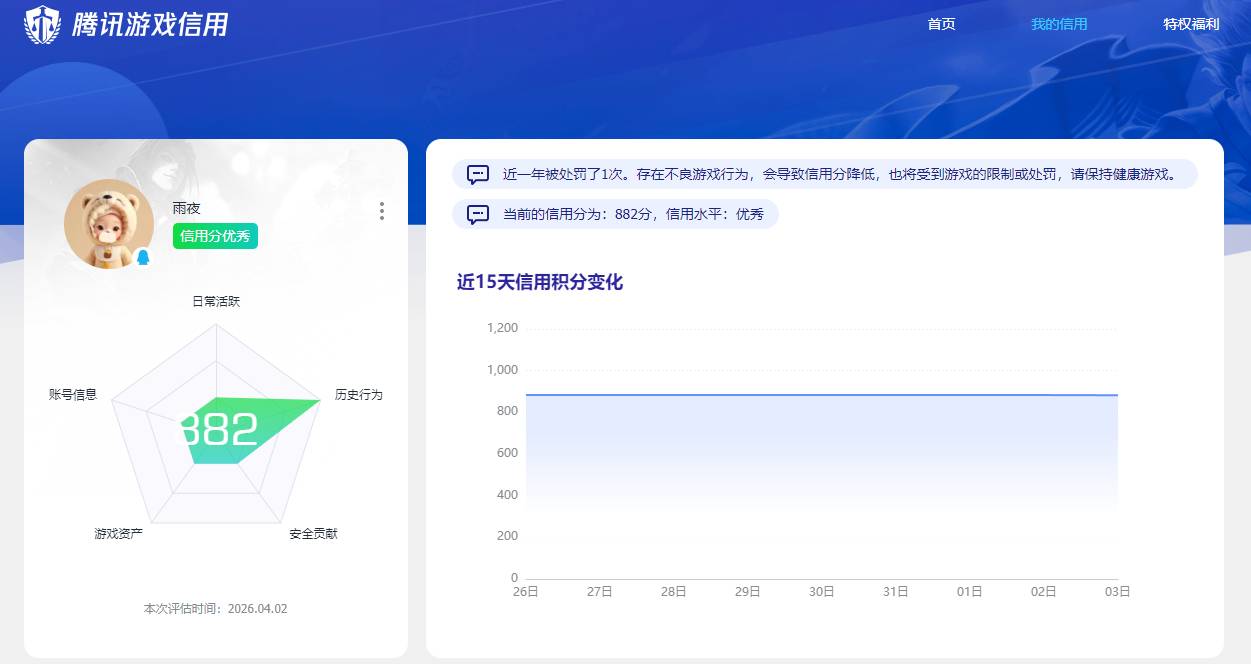Click the 26日 date label on the chart axis
Screen dimensions: 1251x664
pos(527,591)
